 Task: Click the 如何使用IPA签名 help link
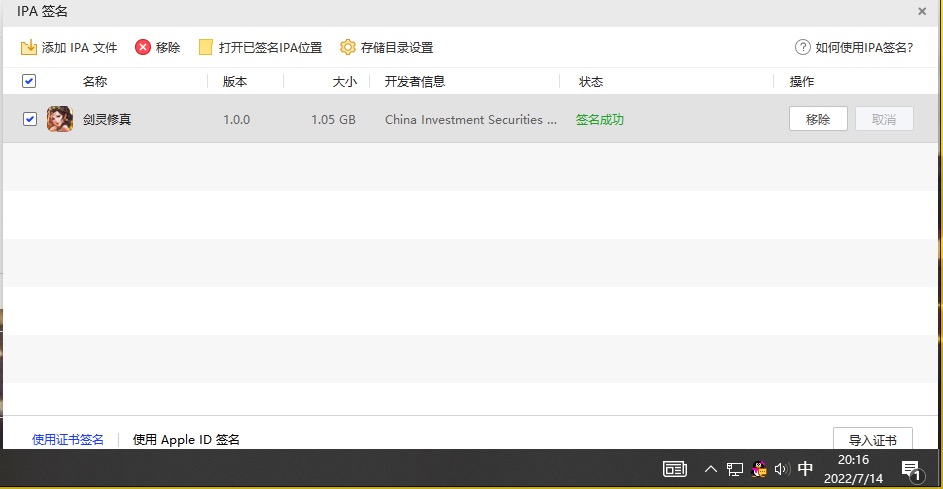[x=864, y=47]
